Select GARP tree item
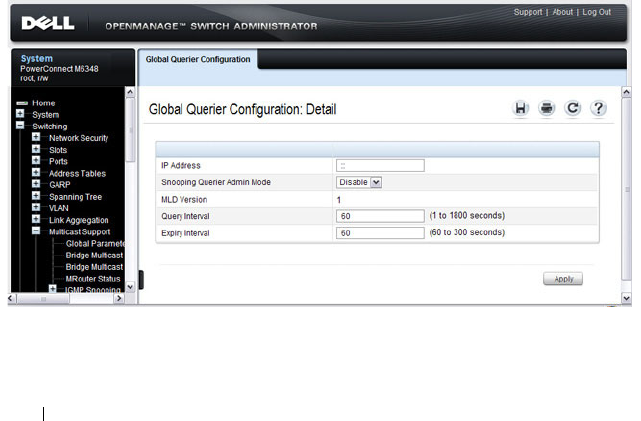641x421 pixels. pyautogui.click(x=60, y=185)
